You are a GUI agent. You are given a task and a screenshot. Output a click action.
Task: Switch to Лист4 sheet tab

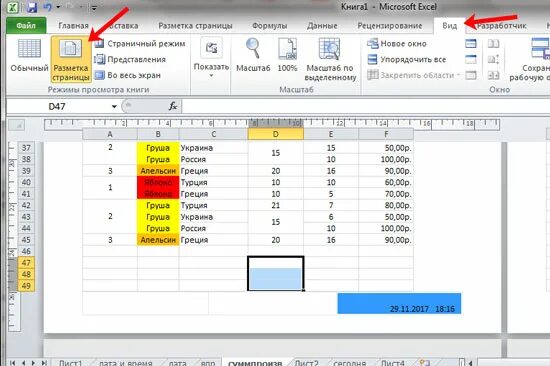coord(393,363)
